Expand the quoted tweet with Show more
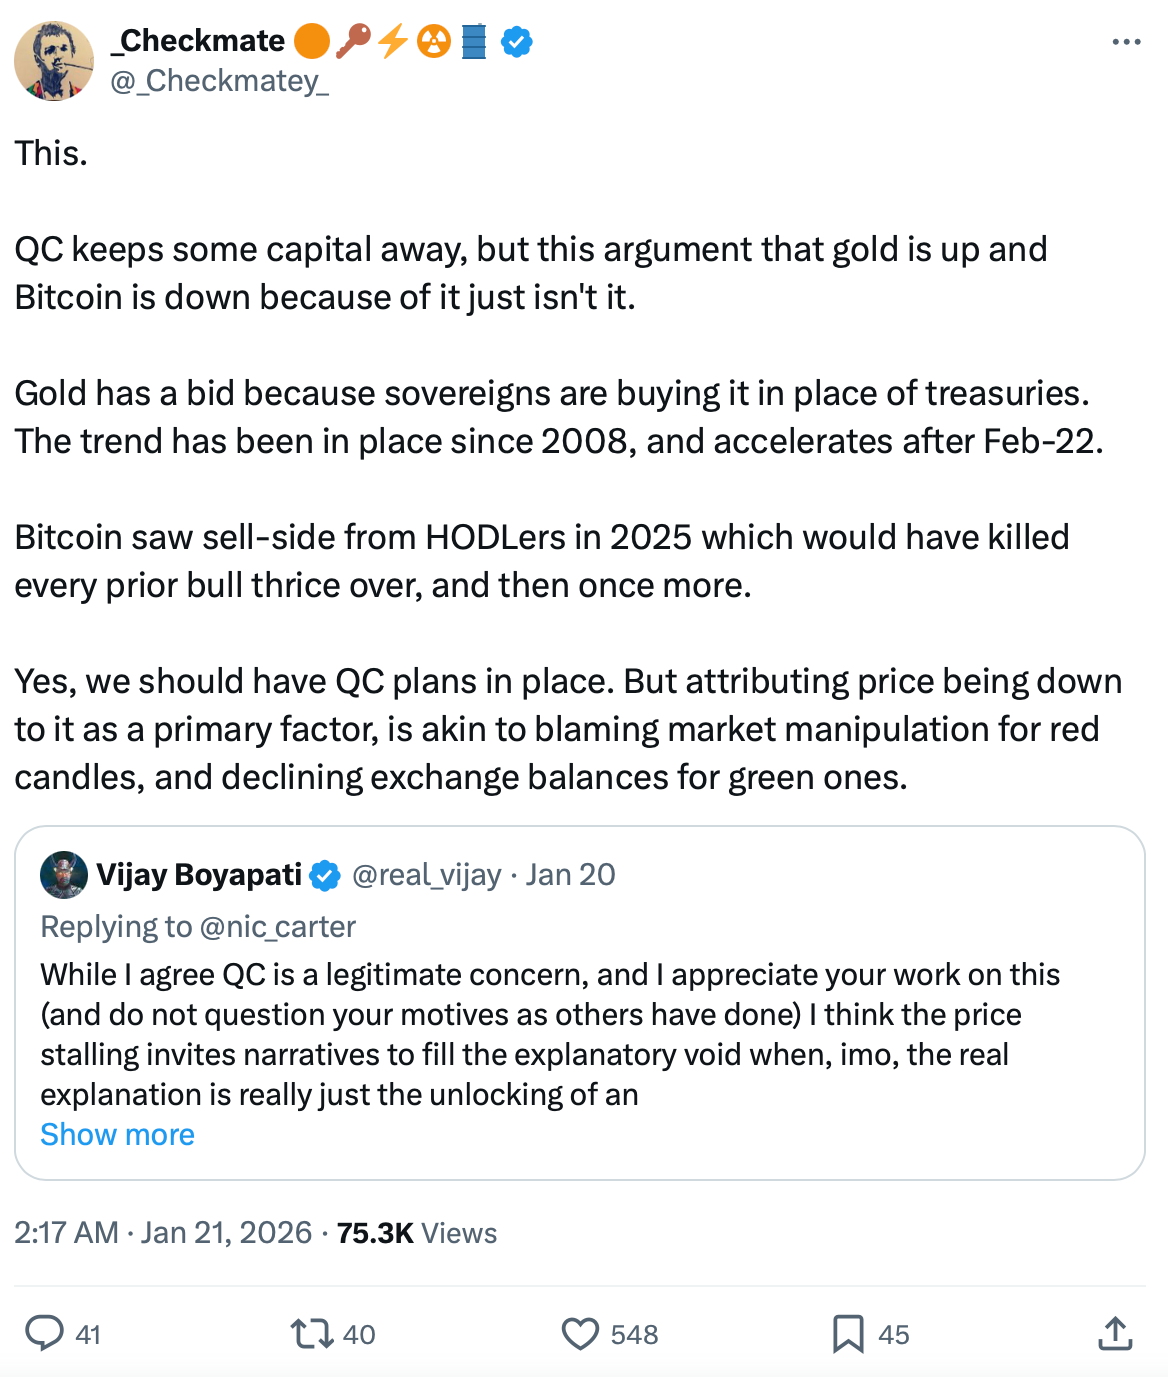This screenshot has height=1377, width=1168. (117, 1134)
